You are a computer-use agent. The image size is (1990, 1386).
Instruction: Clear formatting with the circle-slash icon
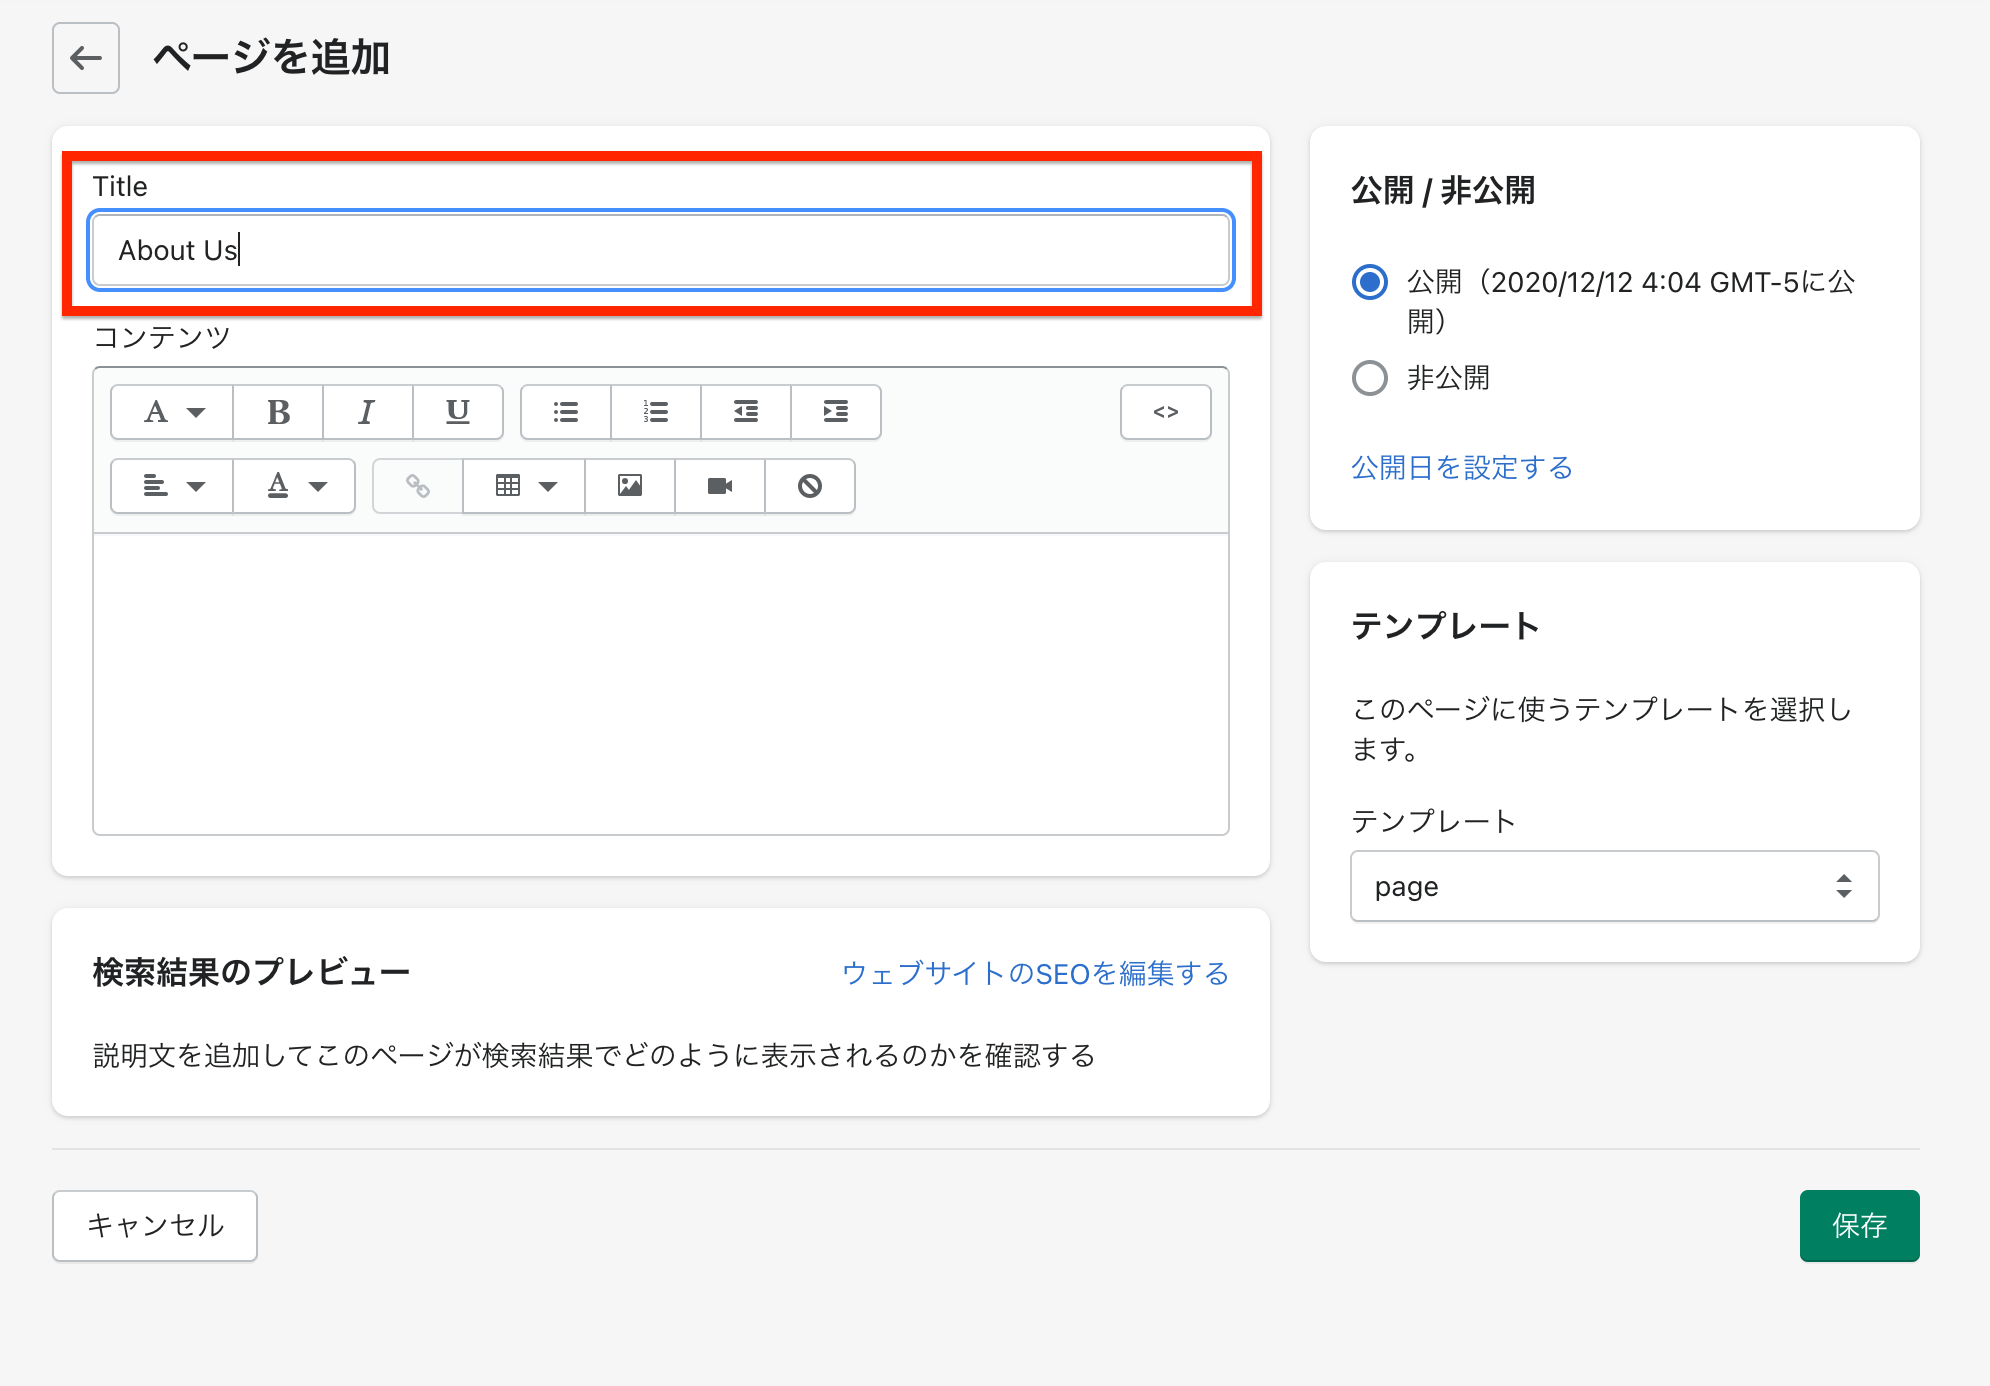810,486
